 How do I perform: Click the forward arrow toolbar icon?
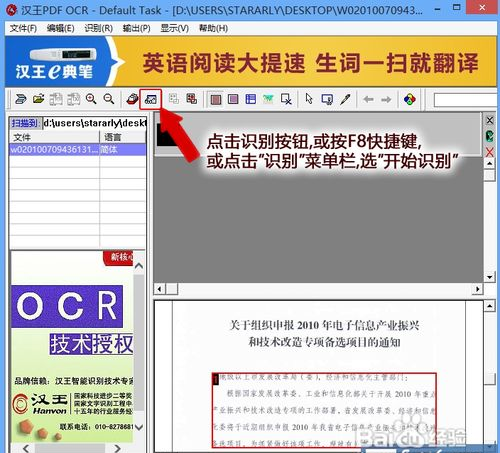[x=386, y=99]
